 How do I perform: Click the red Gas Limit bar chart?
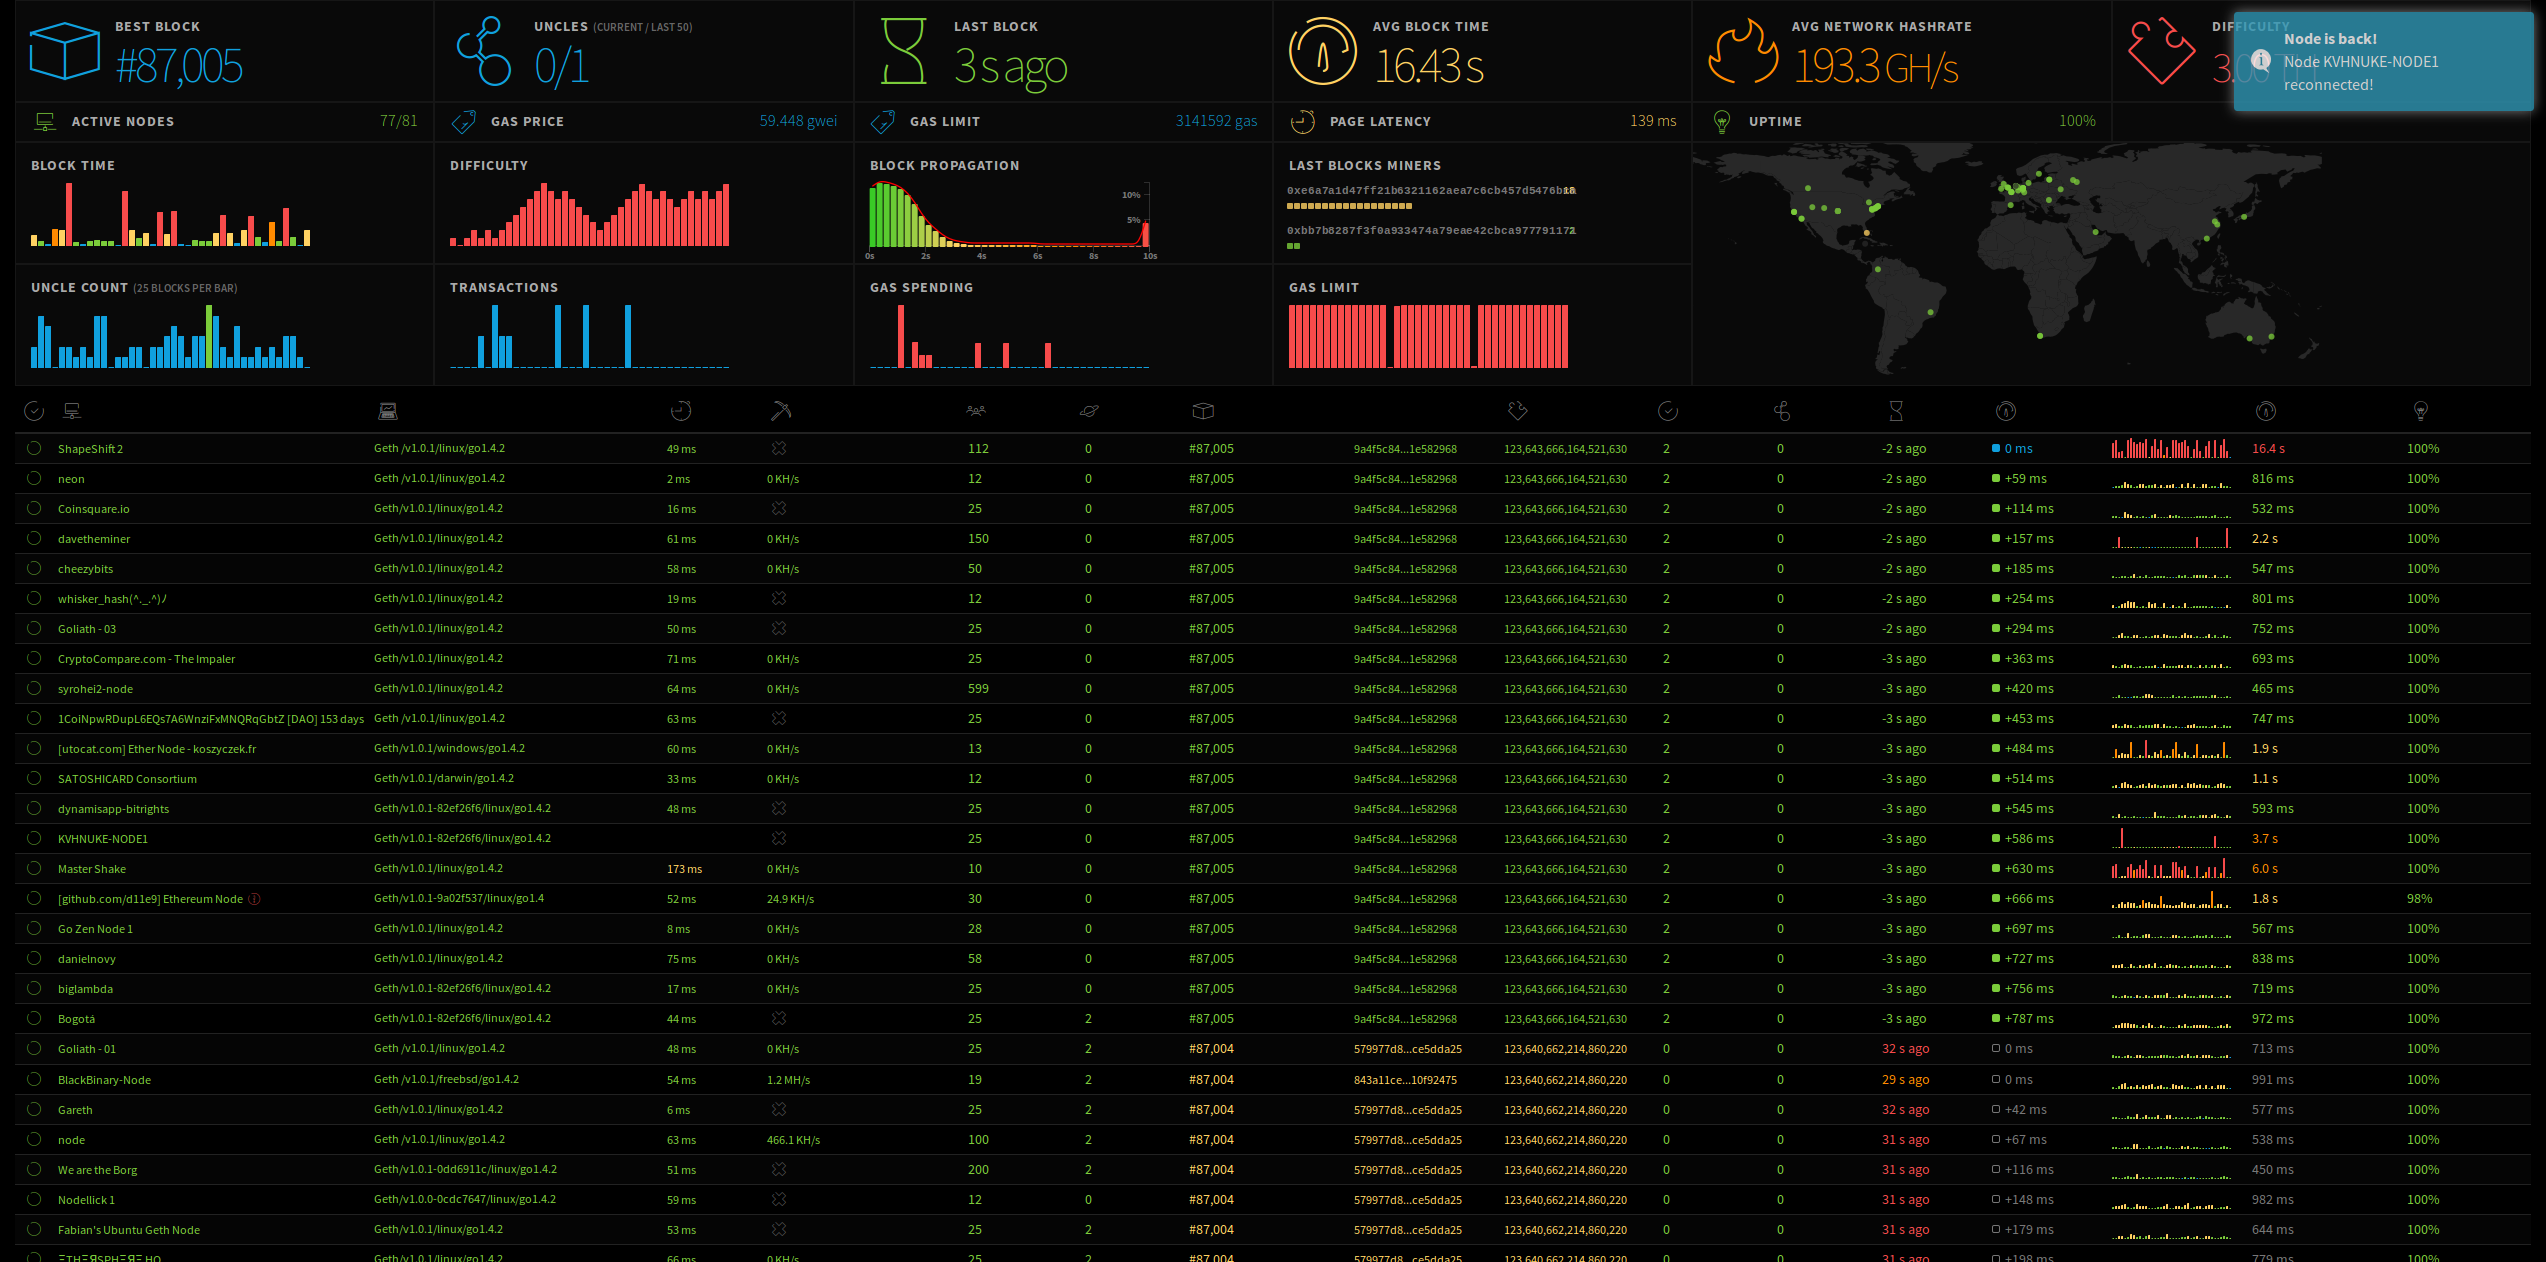coord(1428,336)
